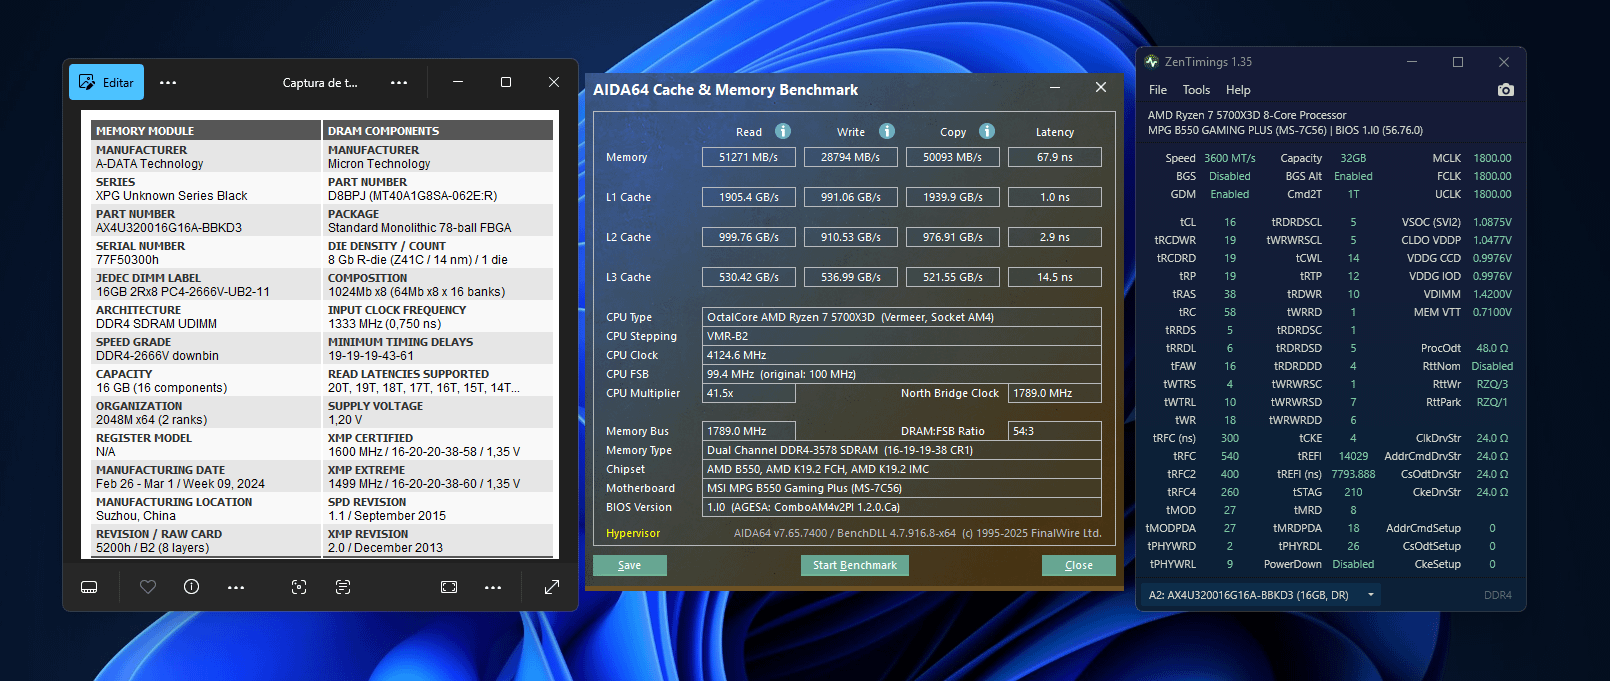The height and width of the screenshot is (681, 1610).
Task: Click the ZenTimings app icon in its title bar
Action: coord(1152,62)
